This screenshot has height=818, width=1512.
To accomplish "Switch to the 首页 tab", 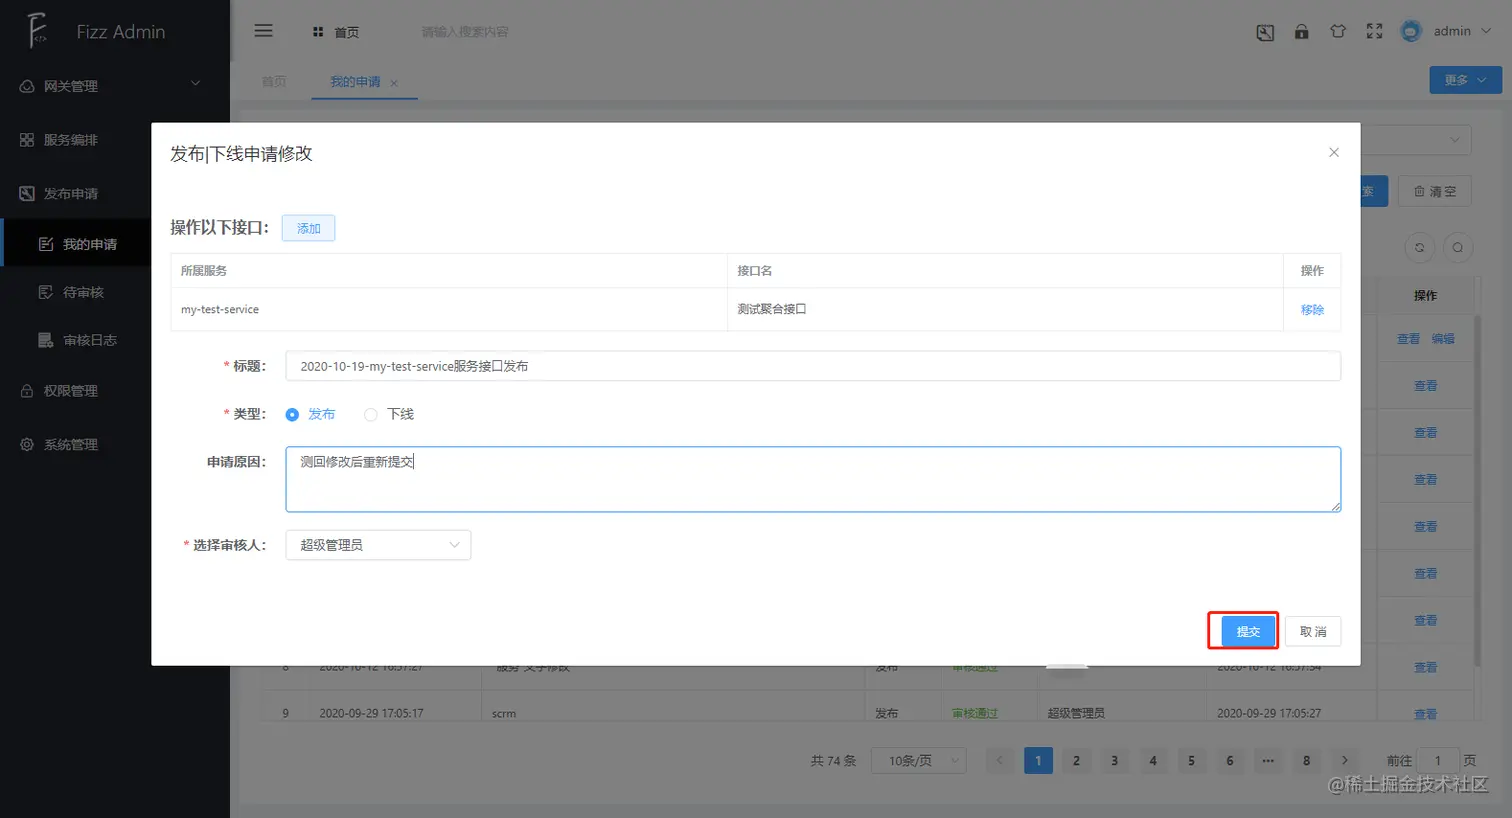I will pos(274,82).
